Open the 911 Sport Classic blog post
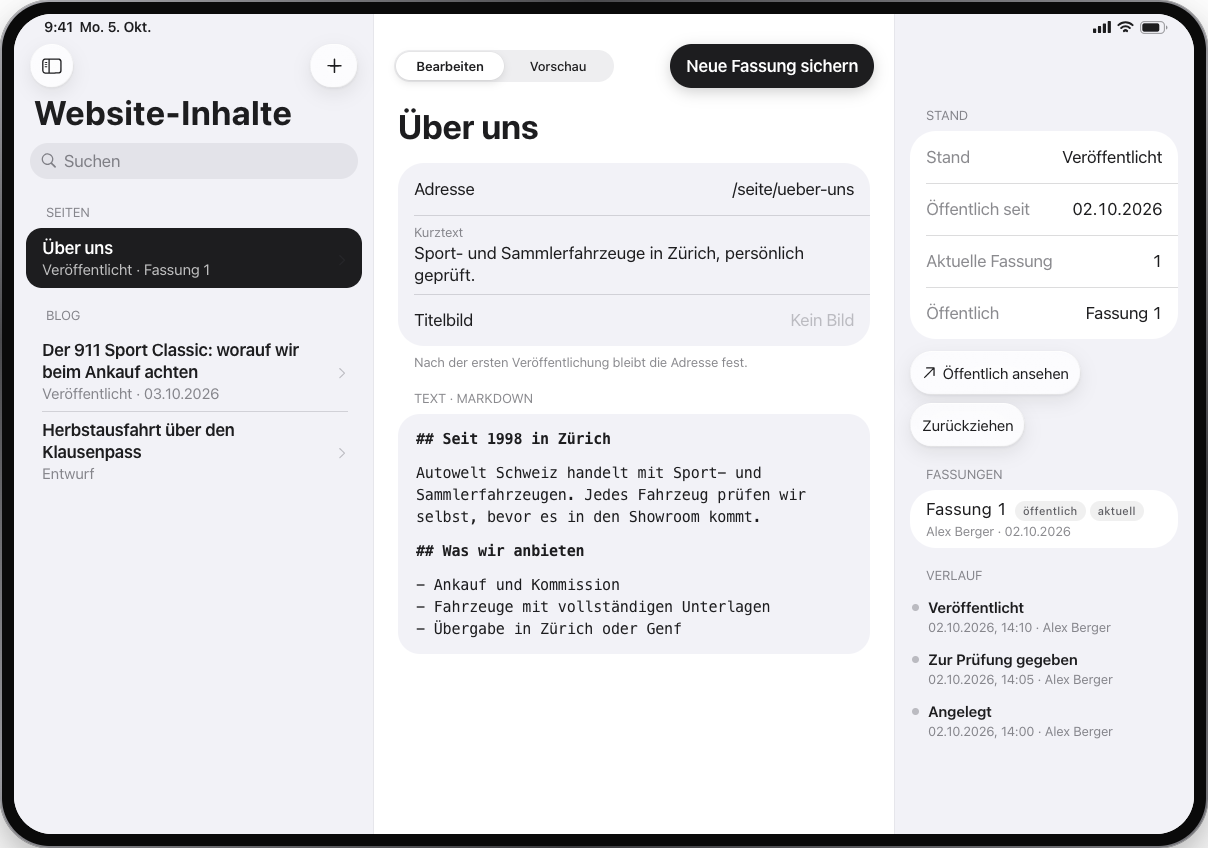Viewport: 1208px width, 848px height. (x=194, y=371)
